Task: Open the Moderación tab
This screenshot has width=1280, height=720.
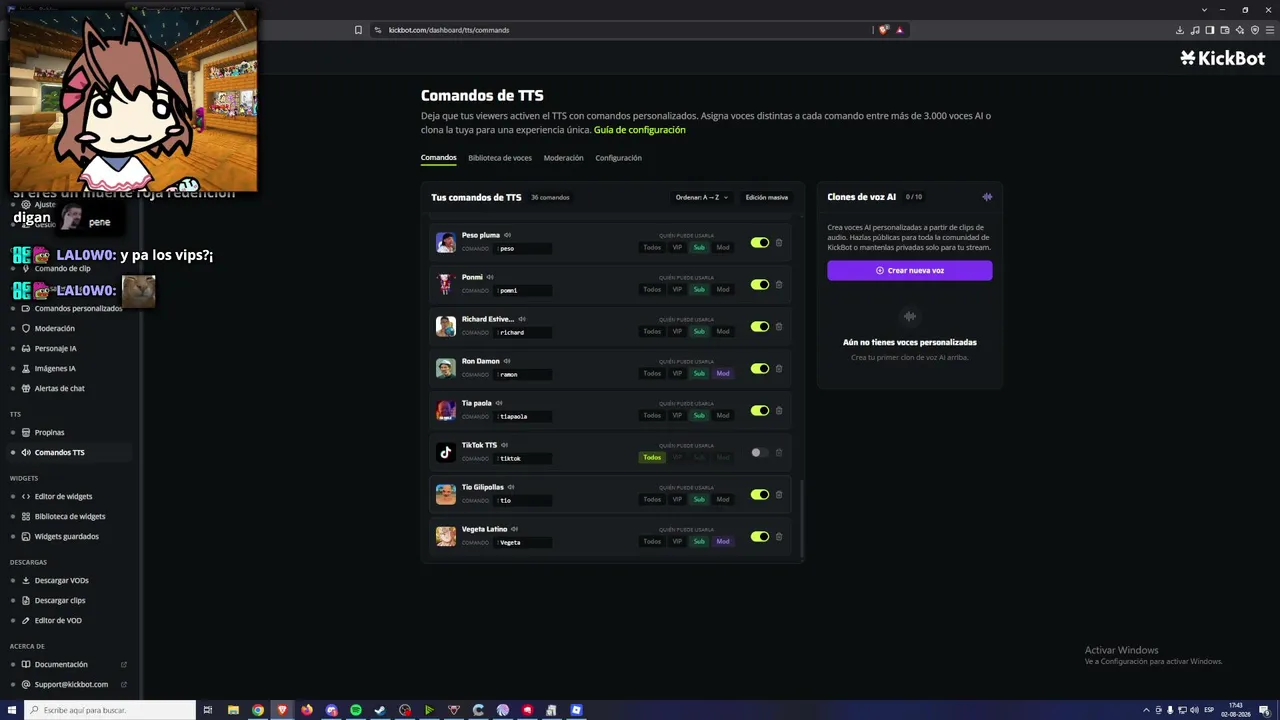Action: click(x=564, y=158)
